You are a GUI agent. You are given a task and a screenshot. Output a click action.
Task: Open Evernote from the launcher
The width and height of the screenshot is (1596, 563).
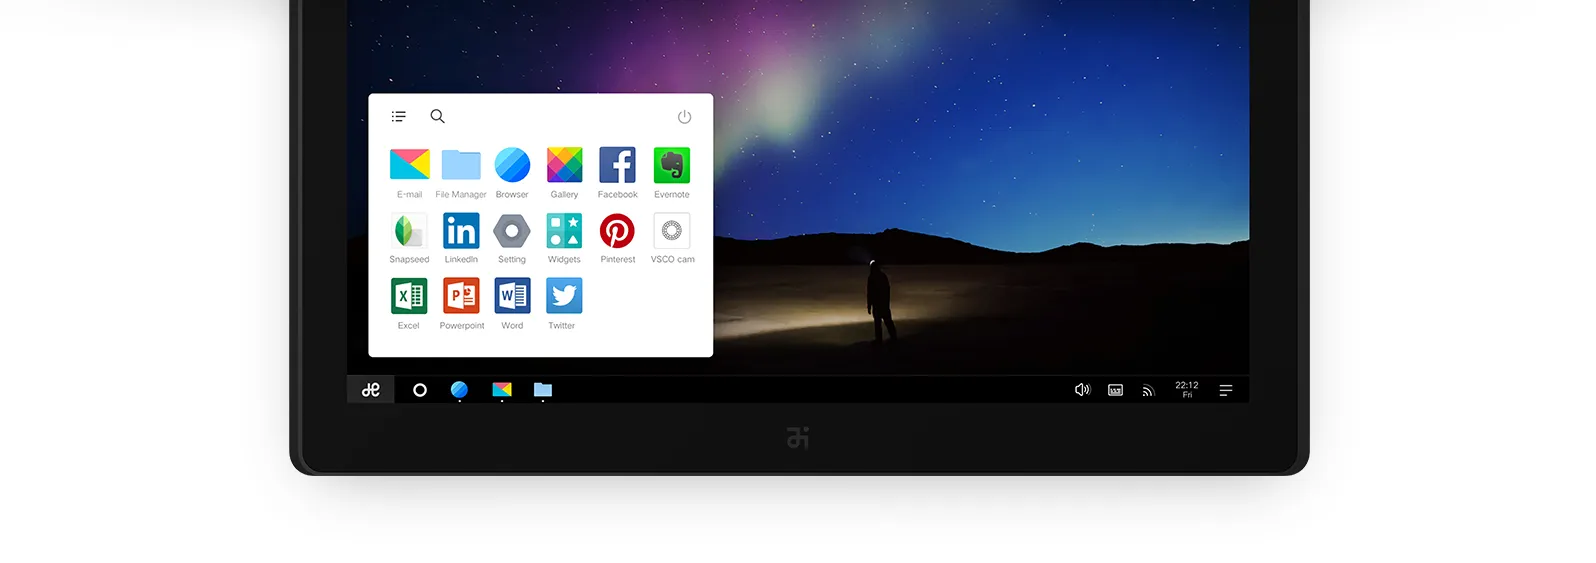coord(672,165)
